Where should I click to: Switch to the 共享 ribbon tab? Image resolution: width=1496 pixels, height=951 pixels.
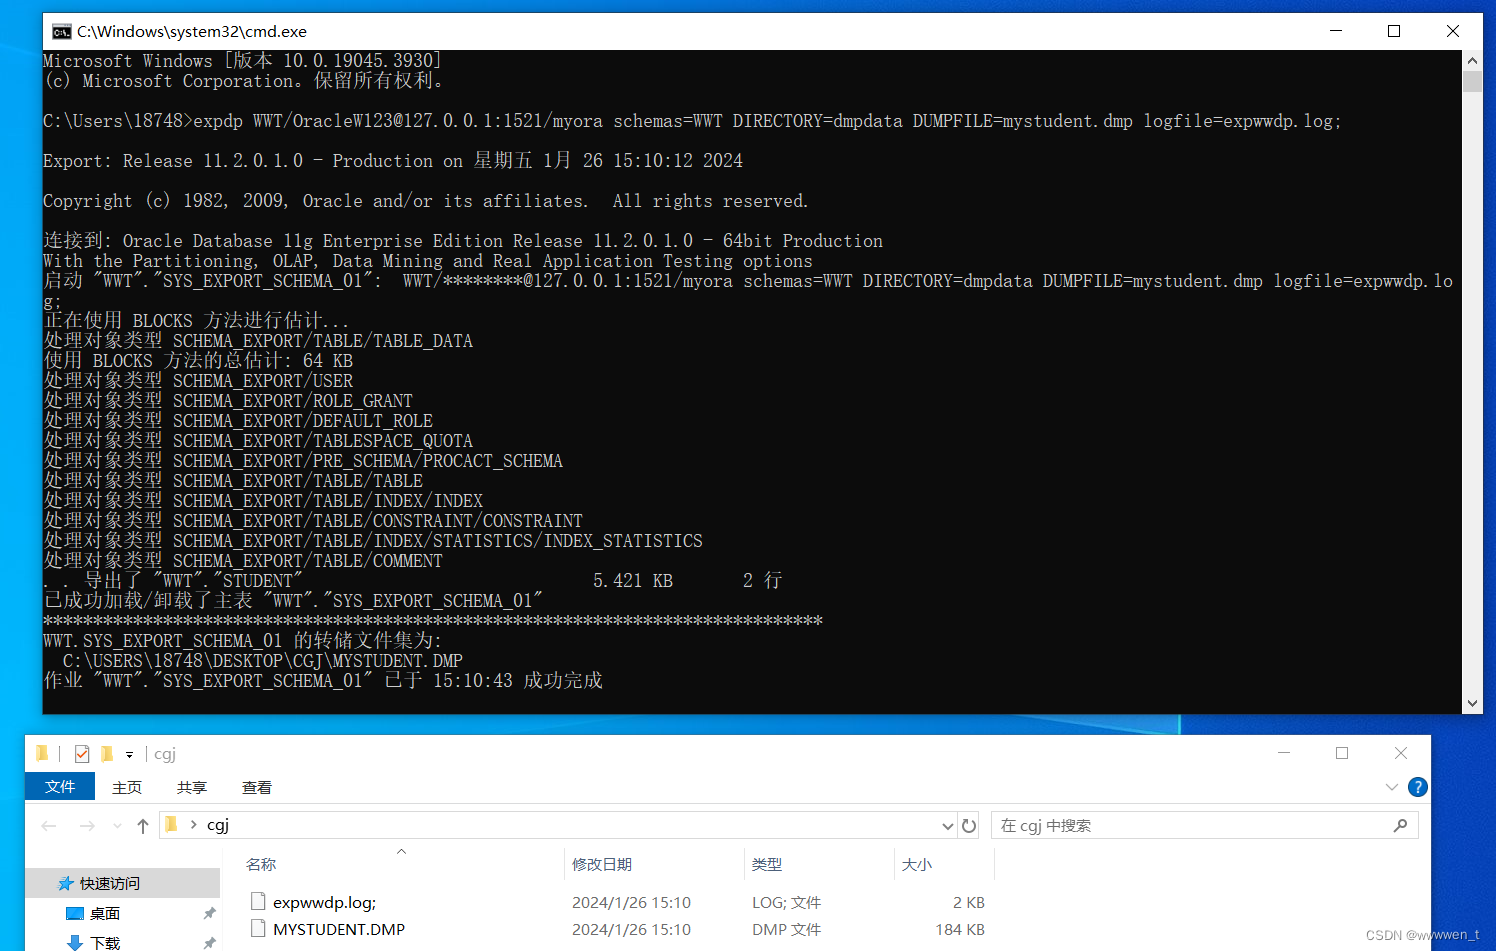pyautogui.click(x=192, y=787)
